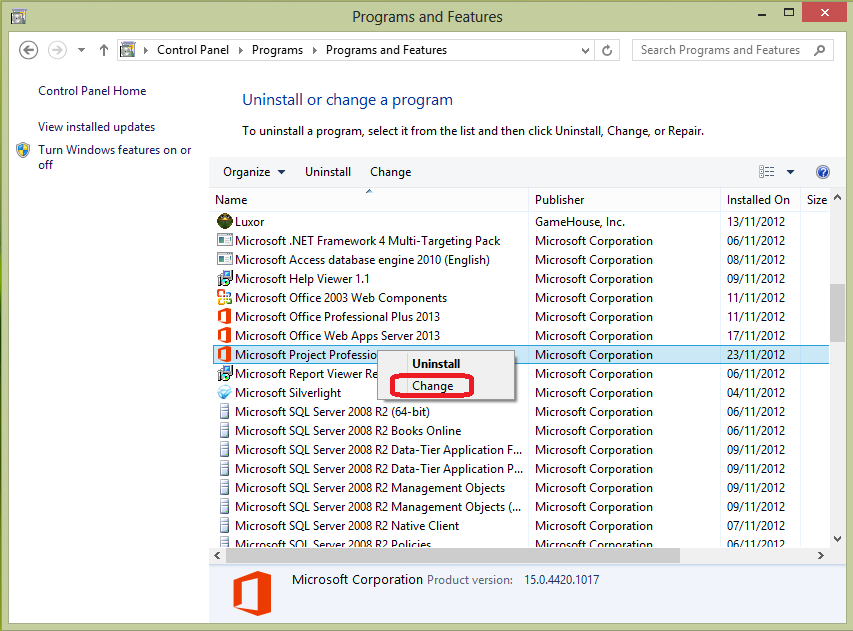This screenshot has width=853, height=631.
Task: Open View installed updates link
Action: pos(96,127)
